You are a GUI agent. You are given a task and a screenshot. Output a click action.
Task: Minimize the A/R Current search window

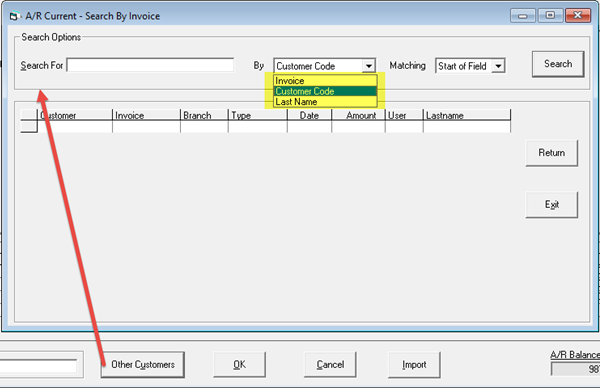click(x=522, y=16)
